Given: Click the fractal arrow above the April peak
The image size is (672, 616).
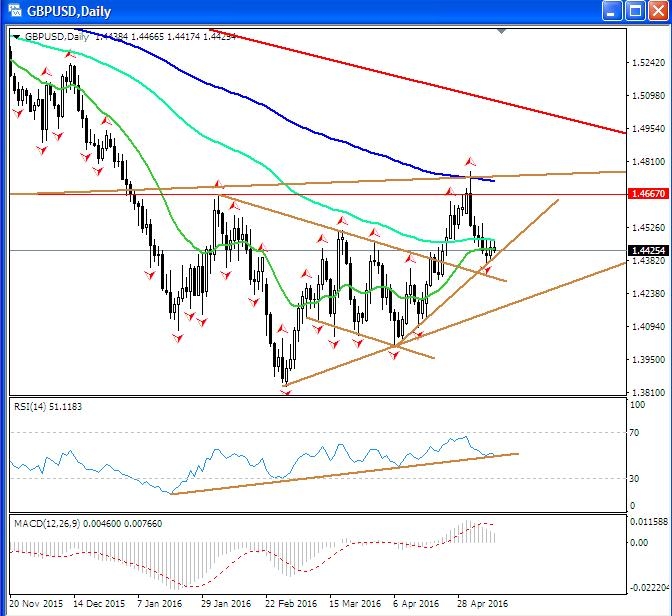Looking at the screenshot, I should [469, 160].
